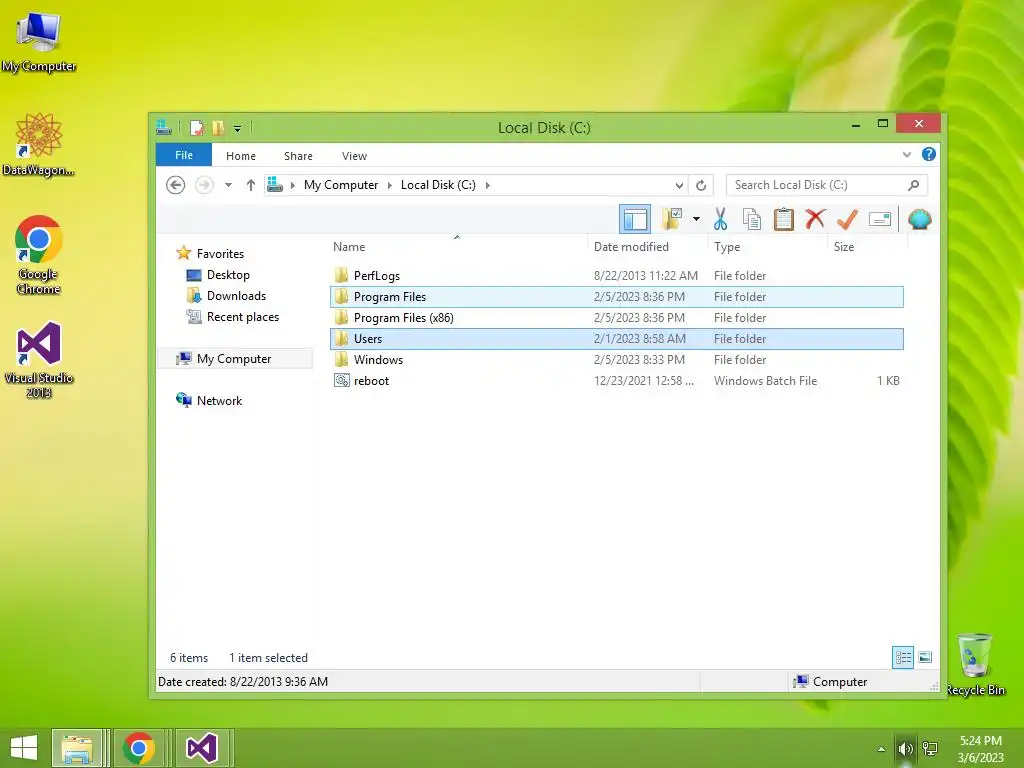The image size is (1024, 768).
Task: Click the Google Chrome desktop shortcut
Action: (x=39, y=255)
